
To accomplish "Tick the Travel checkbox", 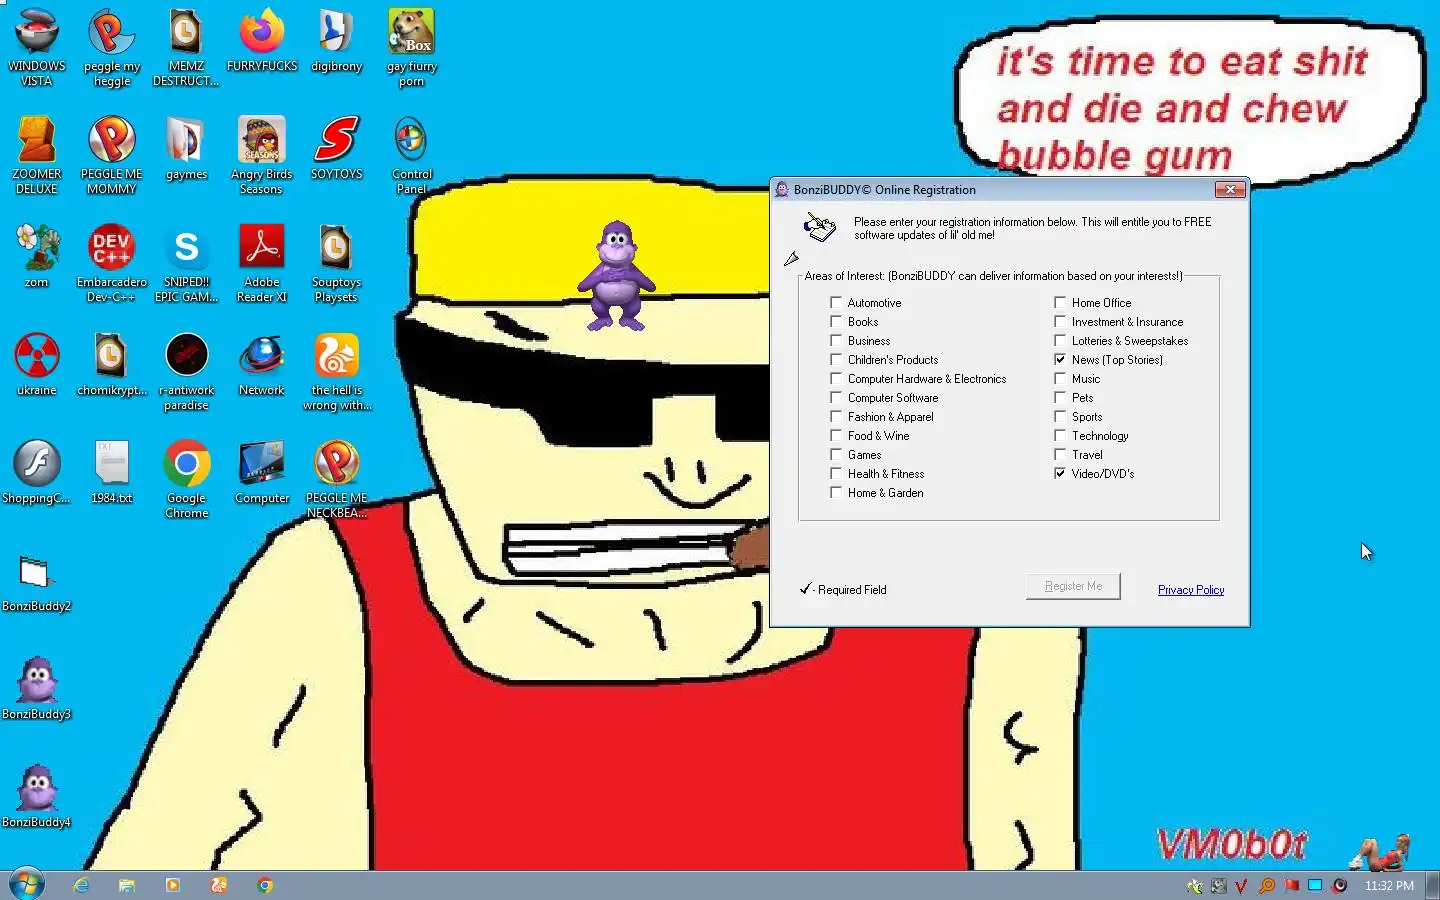I will click(x=1060, y=454).
